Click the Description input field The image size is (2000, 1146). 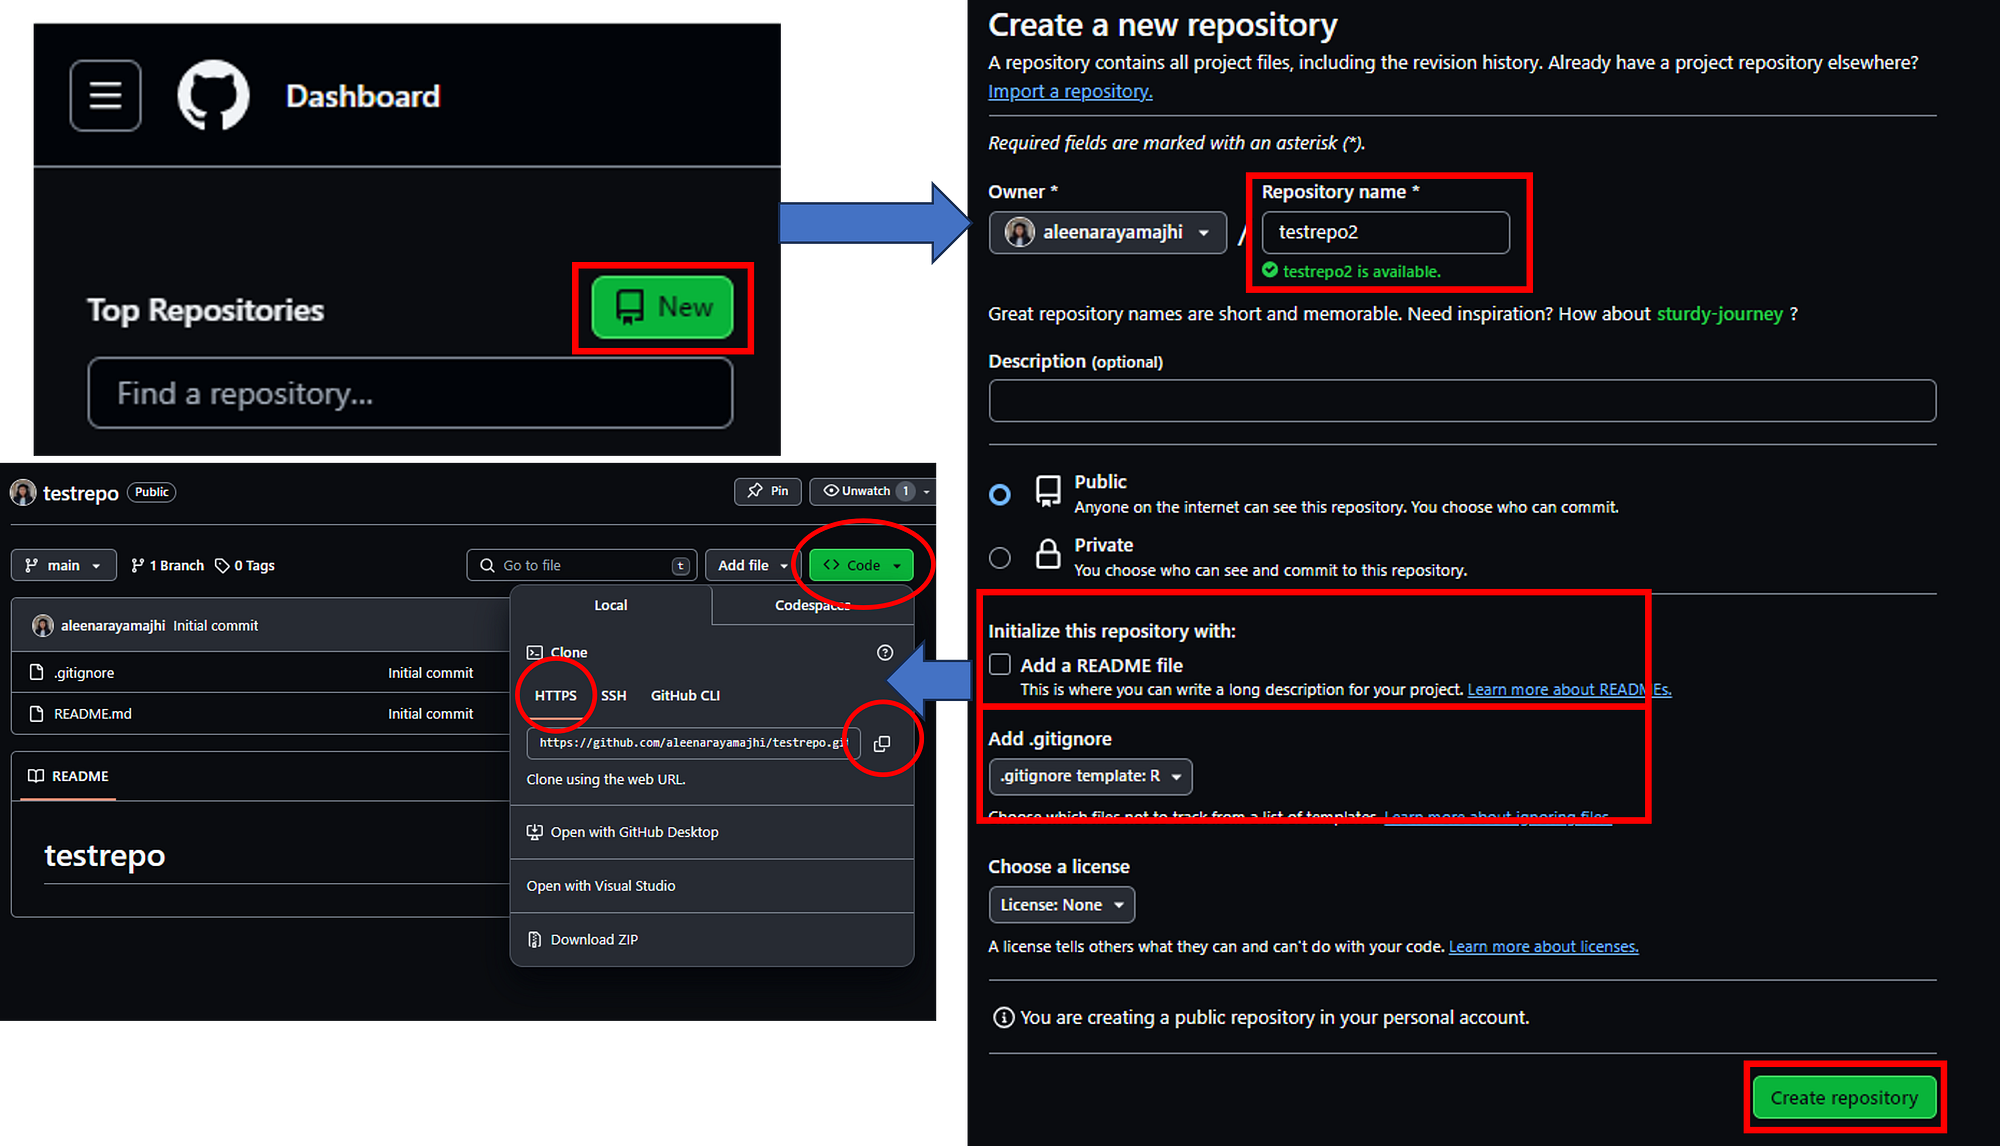pyautogui.click(x=1463, y=401)
